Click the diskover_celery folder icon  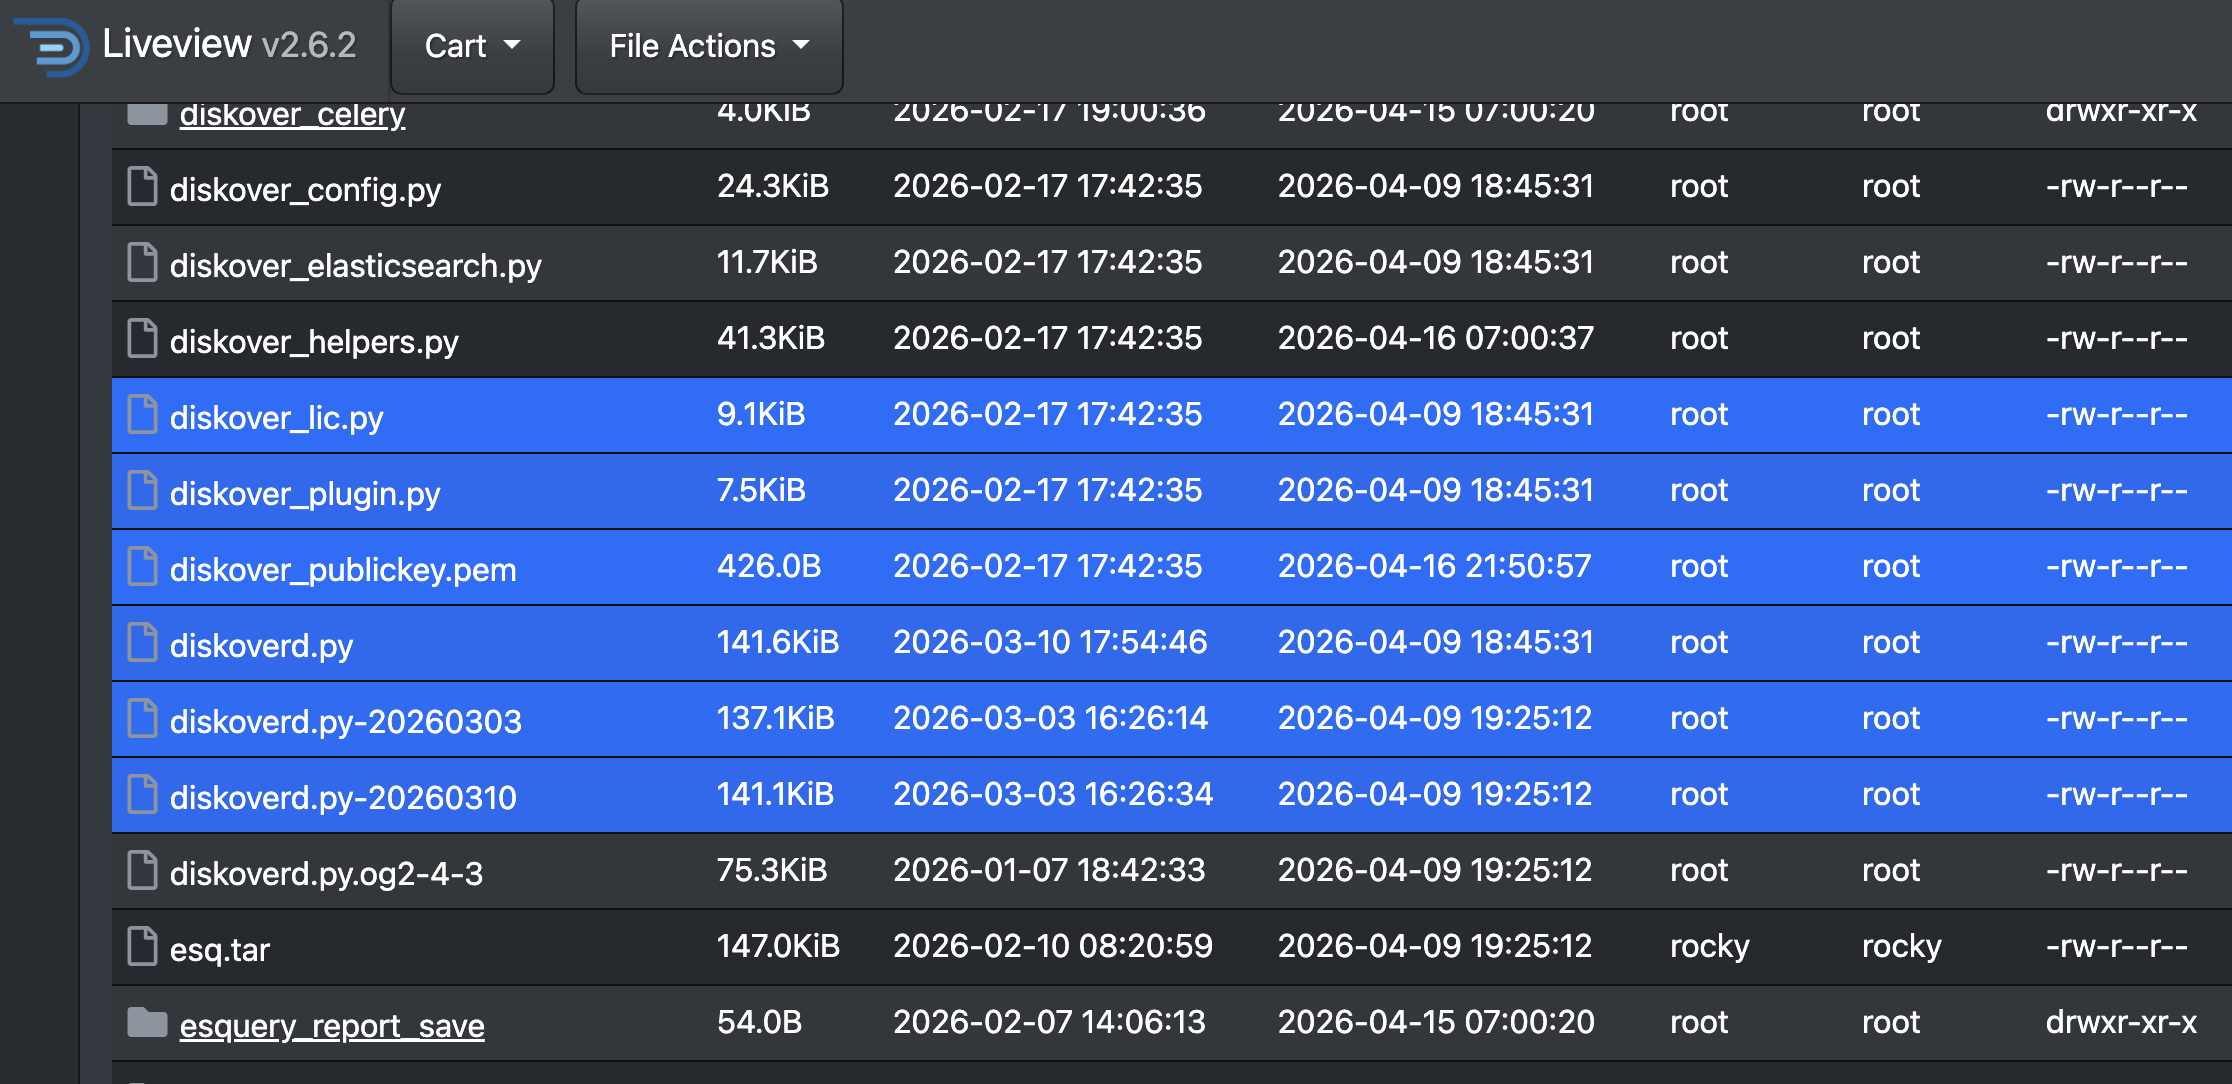(147, 114)
